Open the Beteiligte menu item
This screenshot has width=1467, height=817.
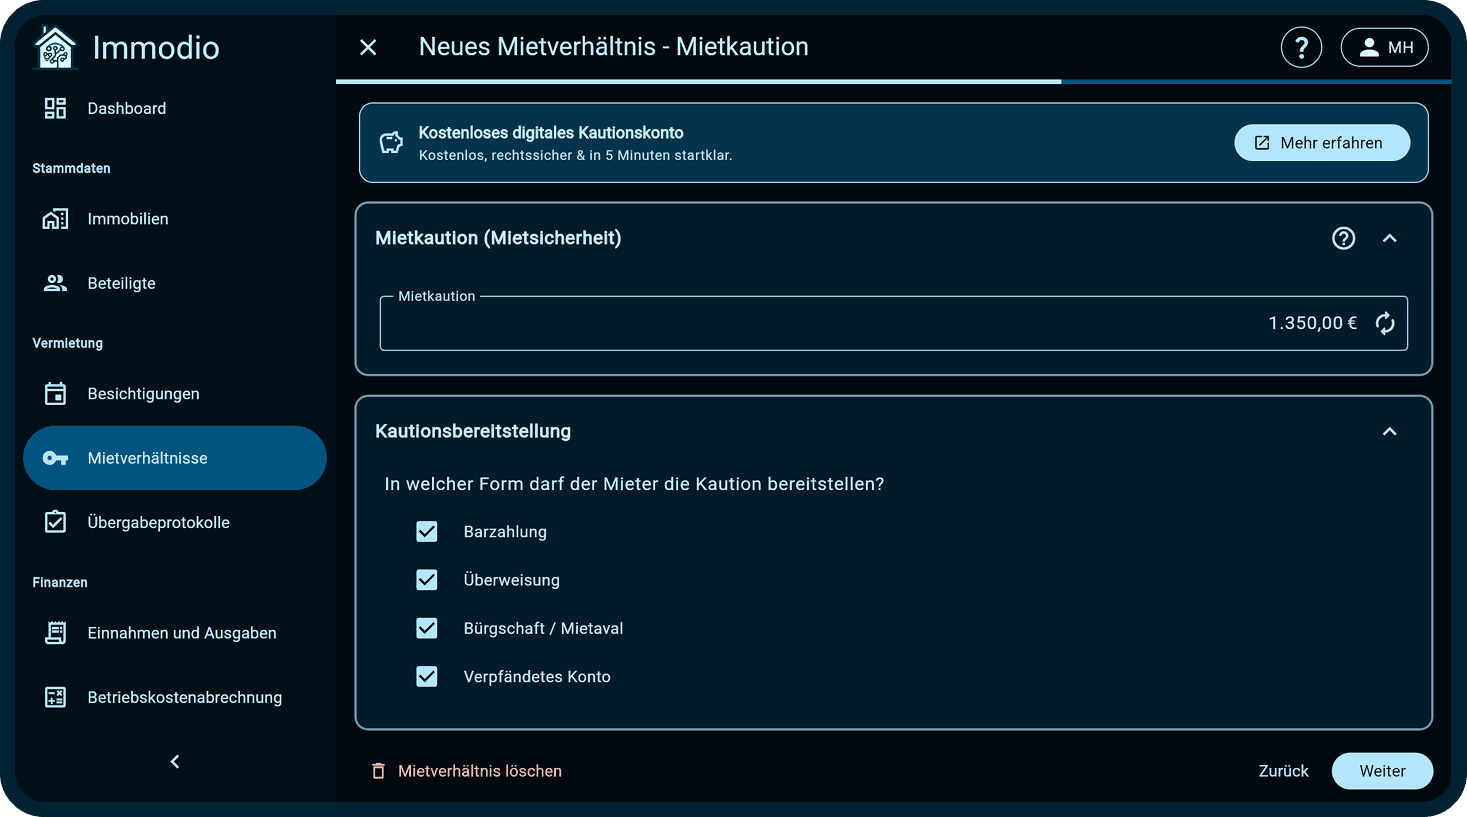click(175, 283)
